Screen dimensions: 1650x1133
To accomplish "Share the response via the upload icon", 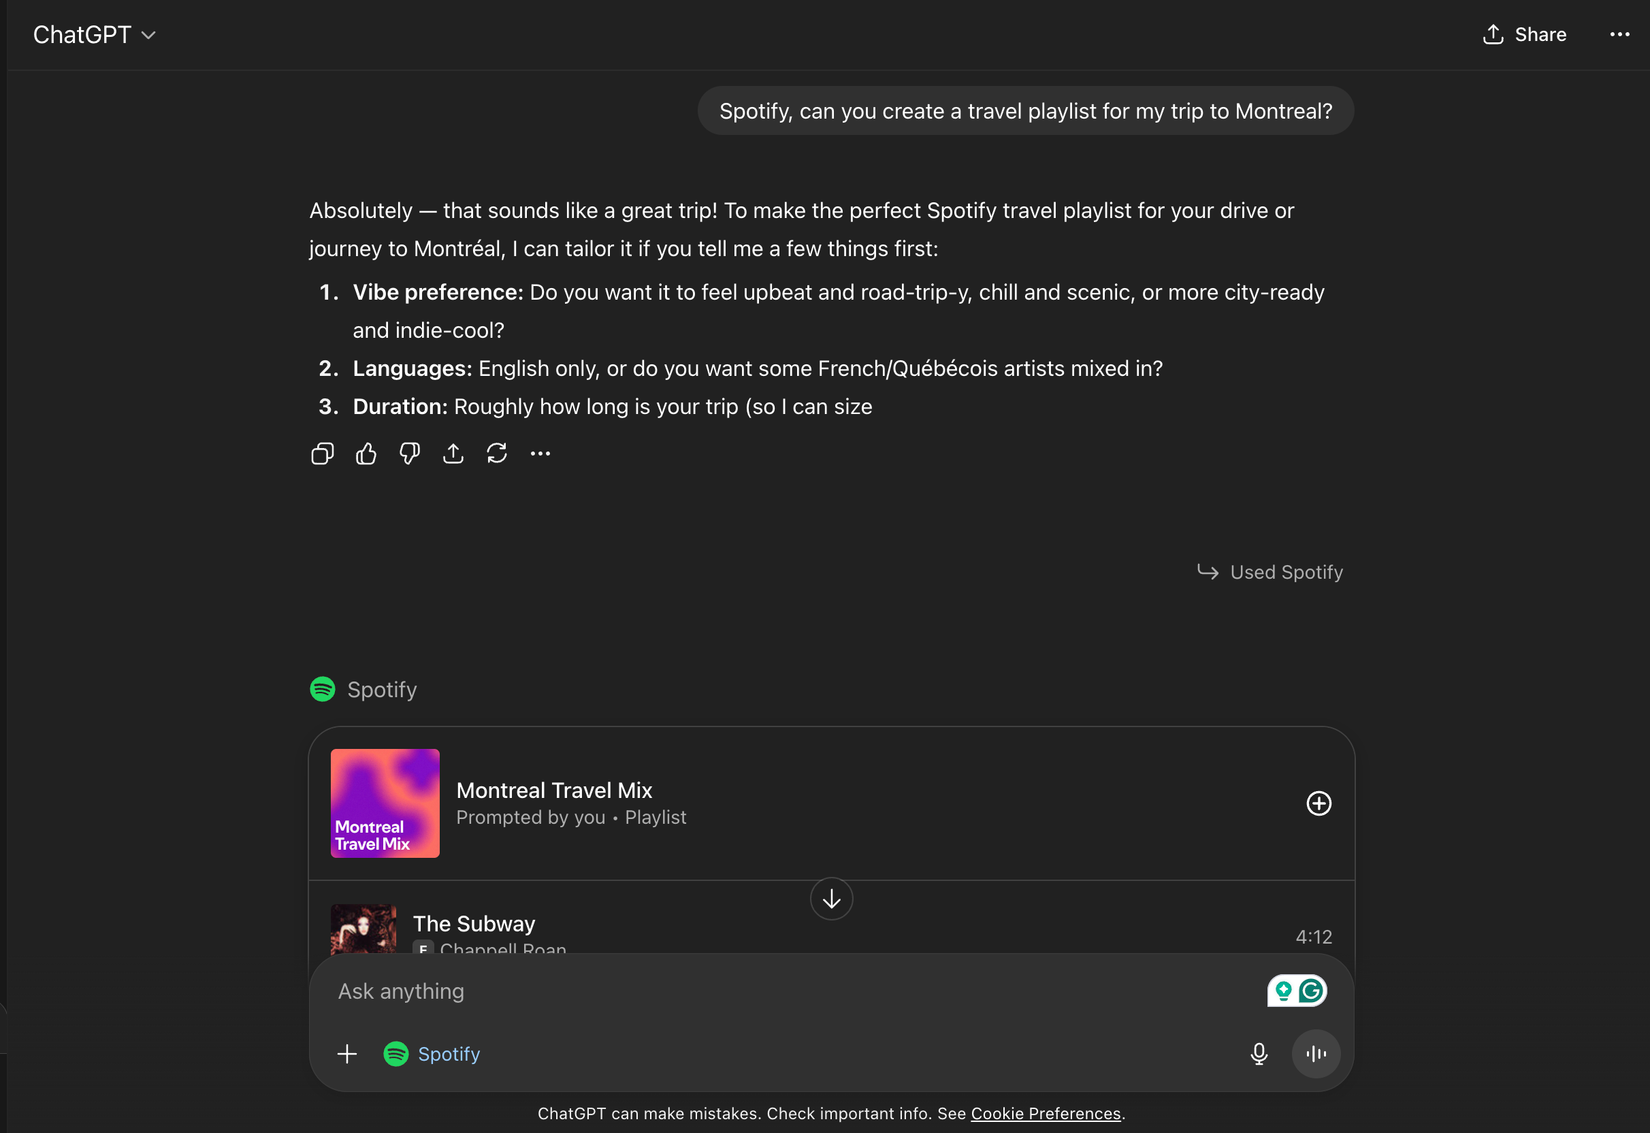I will coord(453,453).
